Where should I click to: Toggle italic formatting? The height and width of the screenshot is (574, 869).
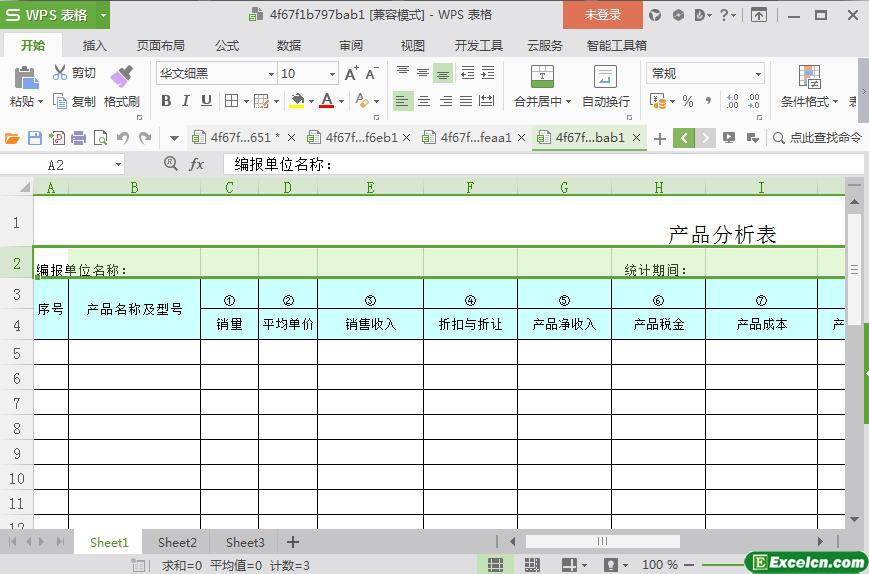click(186, 100)
